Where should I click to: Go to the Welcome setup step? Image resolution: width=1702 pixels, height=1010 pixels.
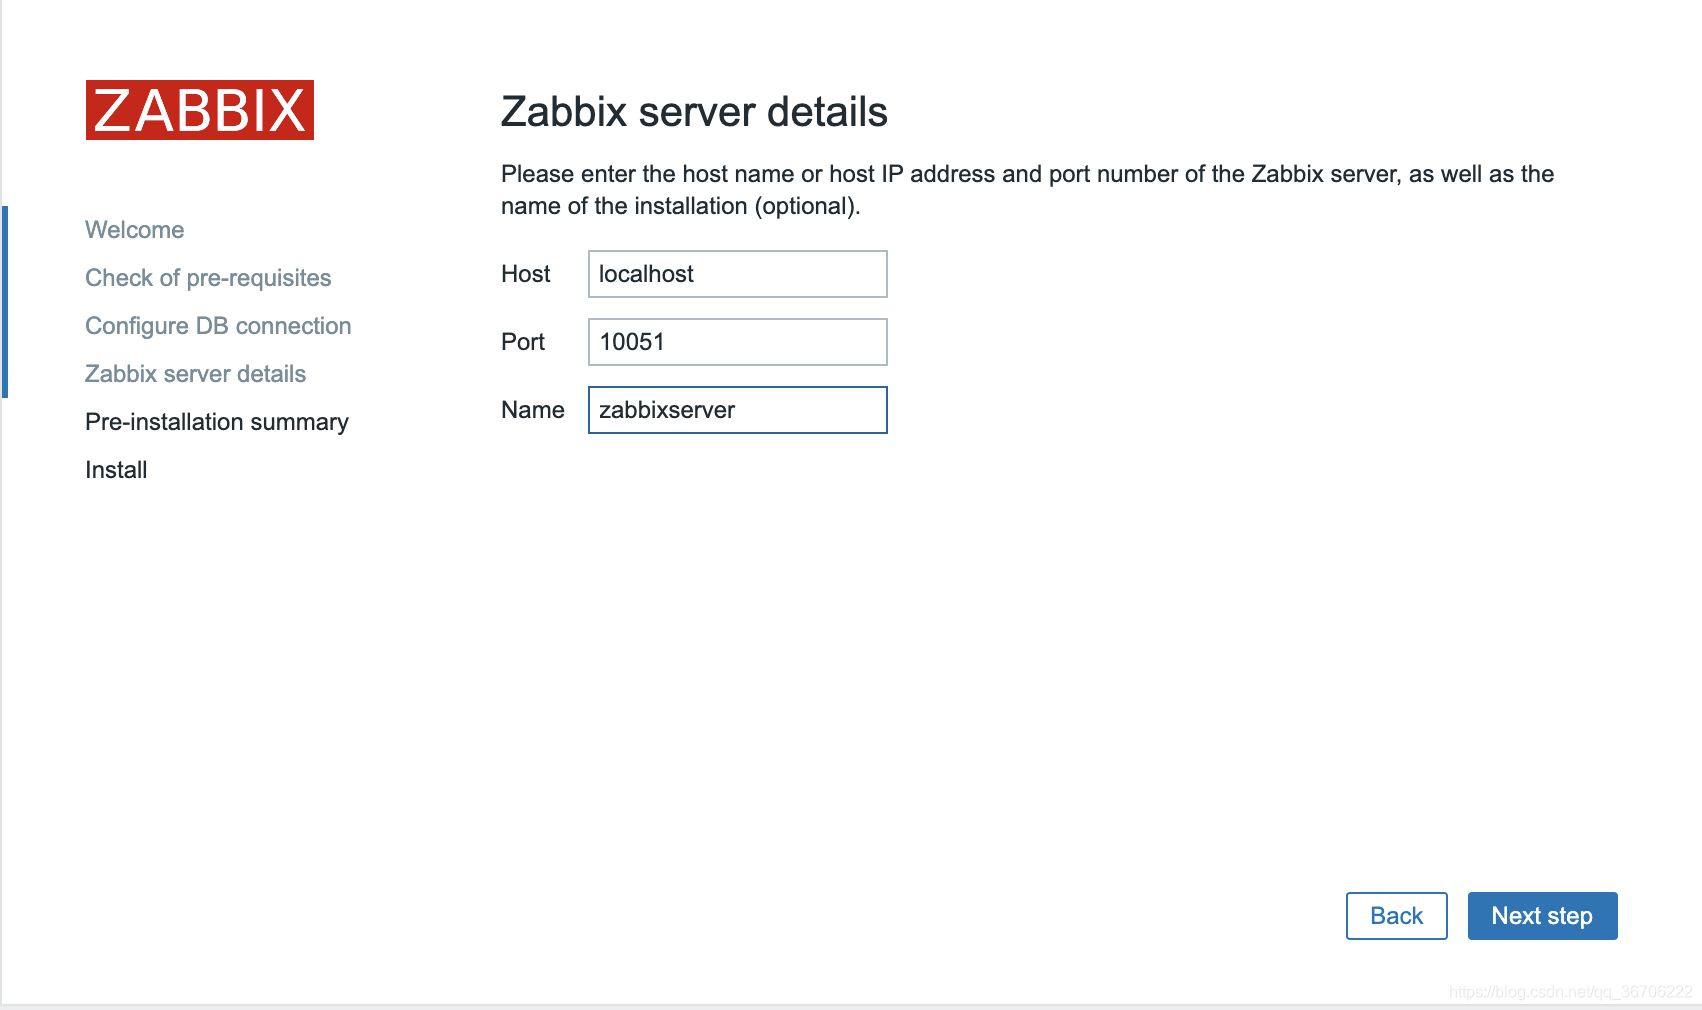[135, 230]
